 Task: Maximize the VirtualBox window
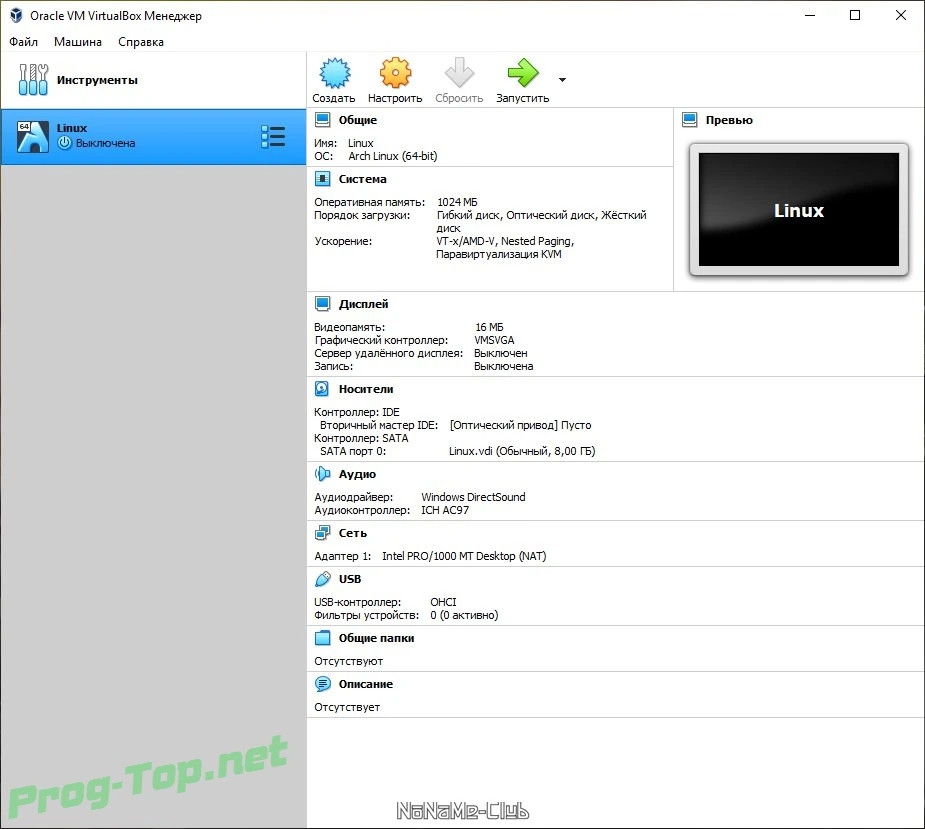(855, 15)
